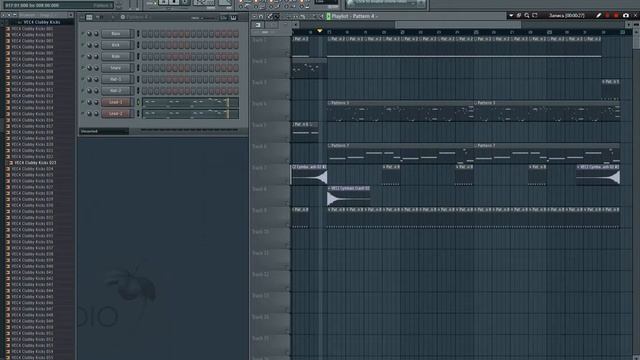Mute the Lead-2 channel LED
The height and width of the screenshot is (360, 640).
82,113
